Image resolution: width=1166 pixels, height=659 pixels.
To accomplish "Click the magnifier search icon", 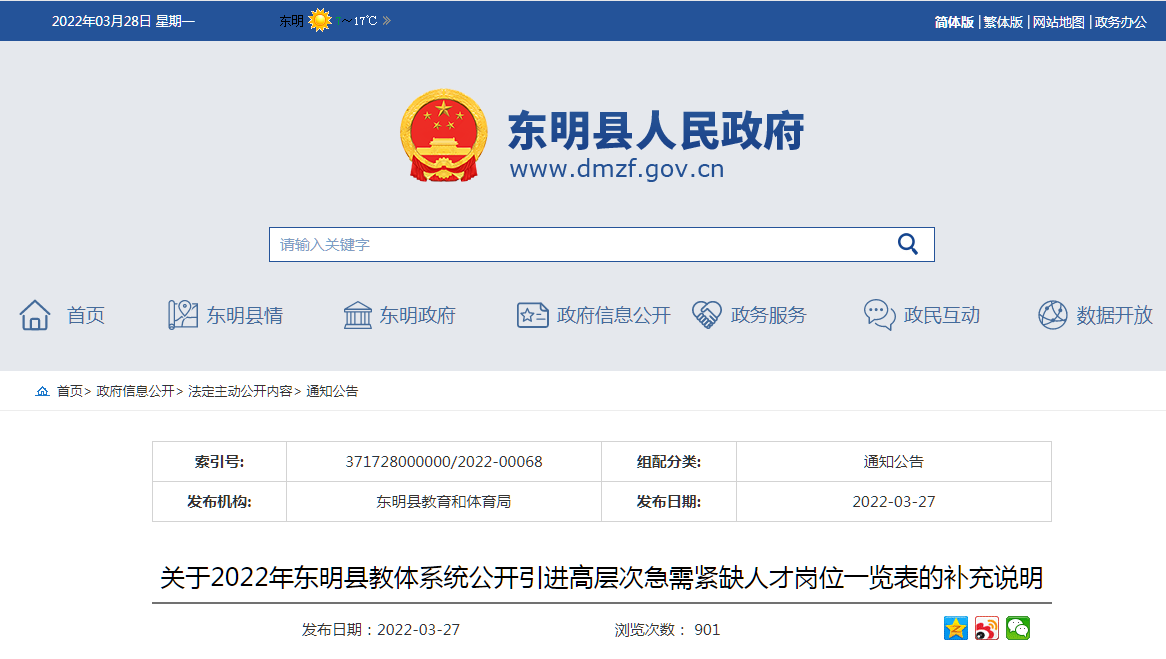I will (908, 244).
